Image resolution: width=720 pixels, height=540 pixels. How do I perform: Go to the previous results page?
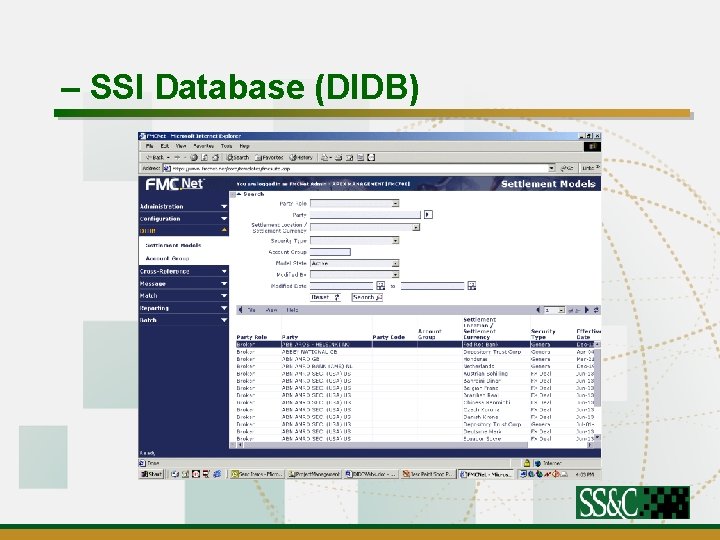tap(539, 310)
